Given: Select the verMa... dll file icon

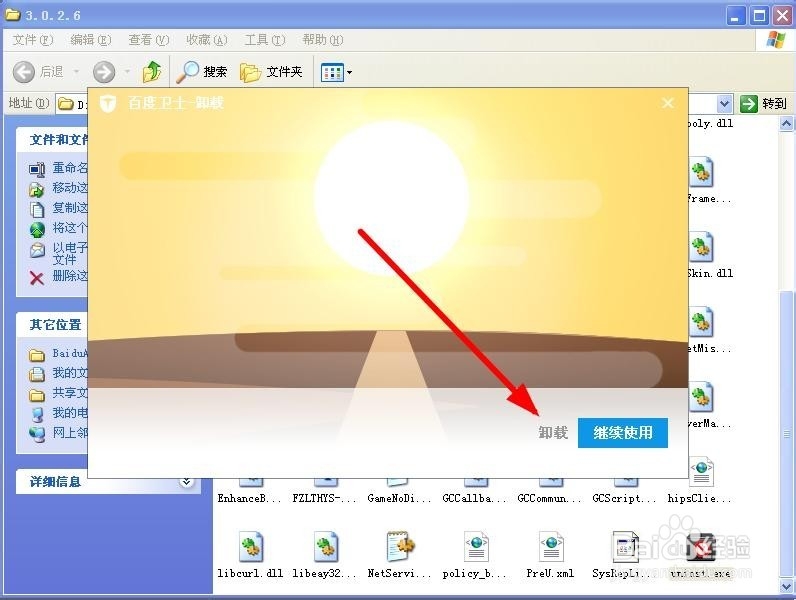Looking at the screenshot, I should pyautogui.click(x=702, y=396).
